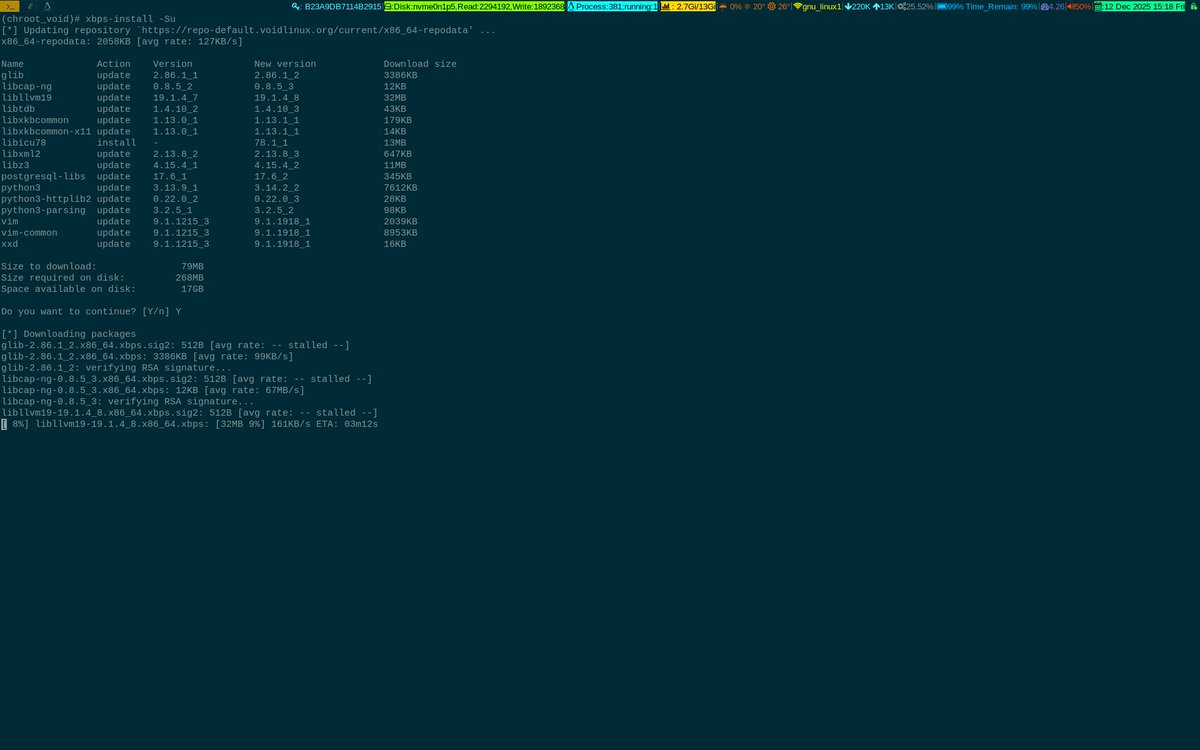
Task: Click the libllvm19 download progress line with ETA
Action: pos(190,424)
